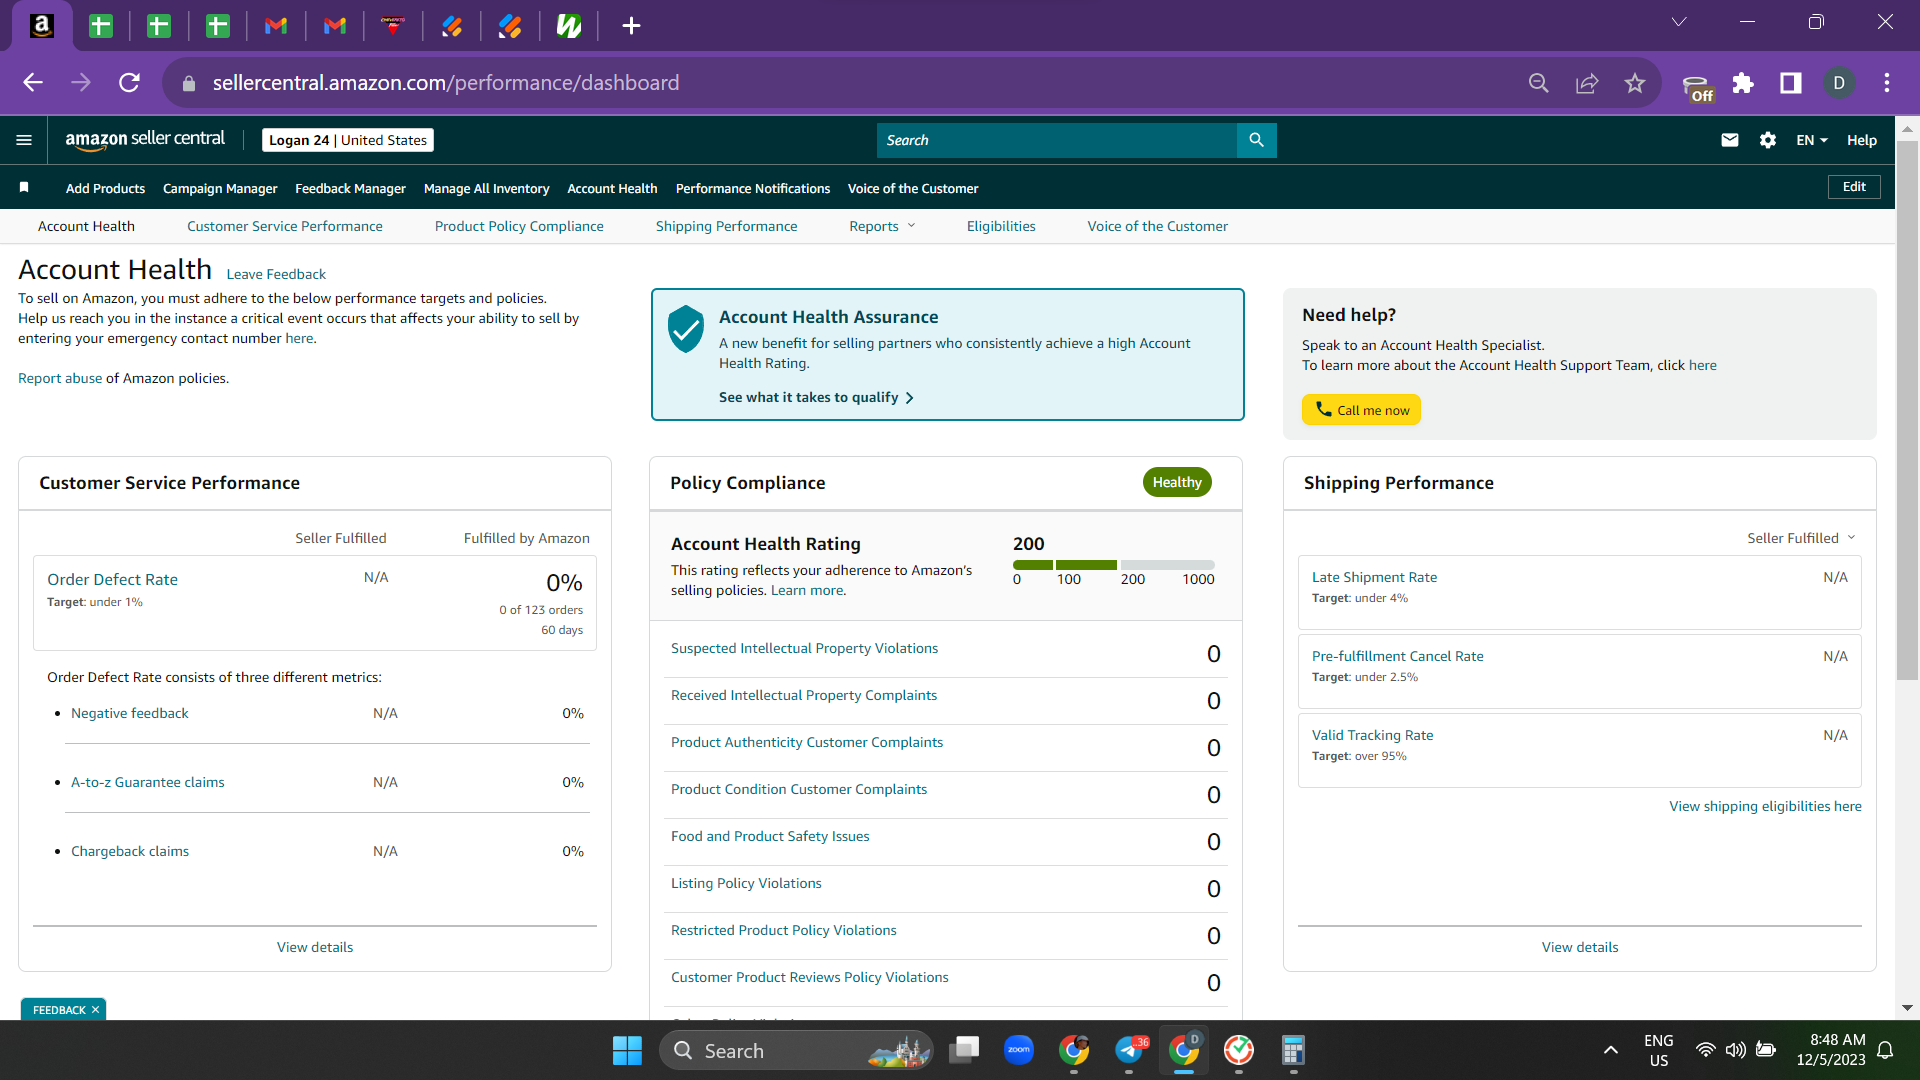1920x1080 pixels.
Task: Reload the page with browser refresh icon
Action: pos(129,83)
